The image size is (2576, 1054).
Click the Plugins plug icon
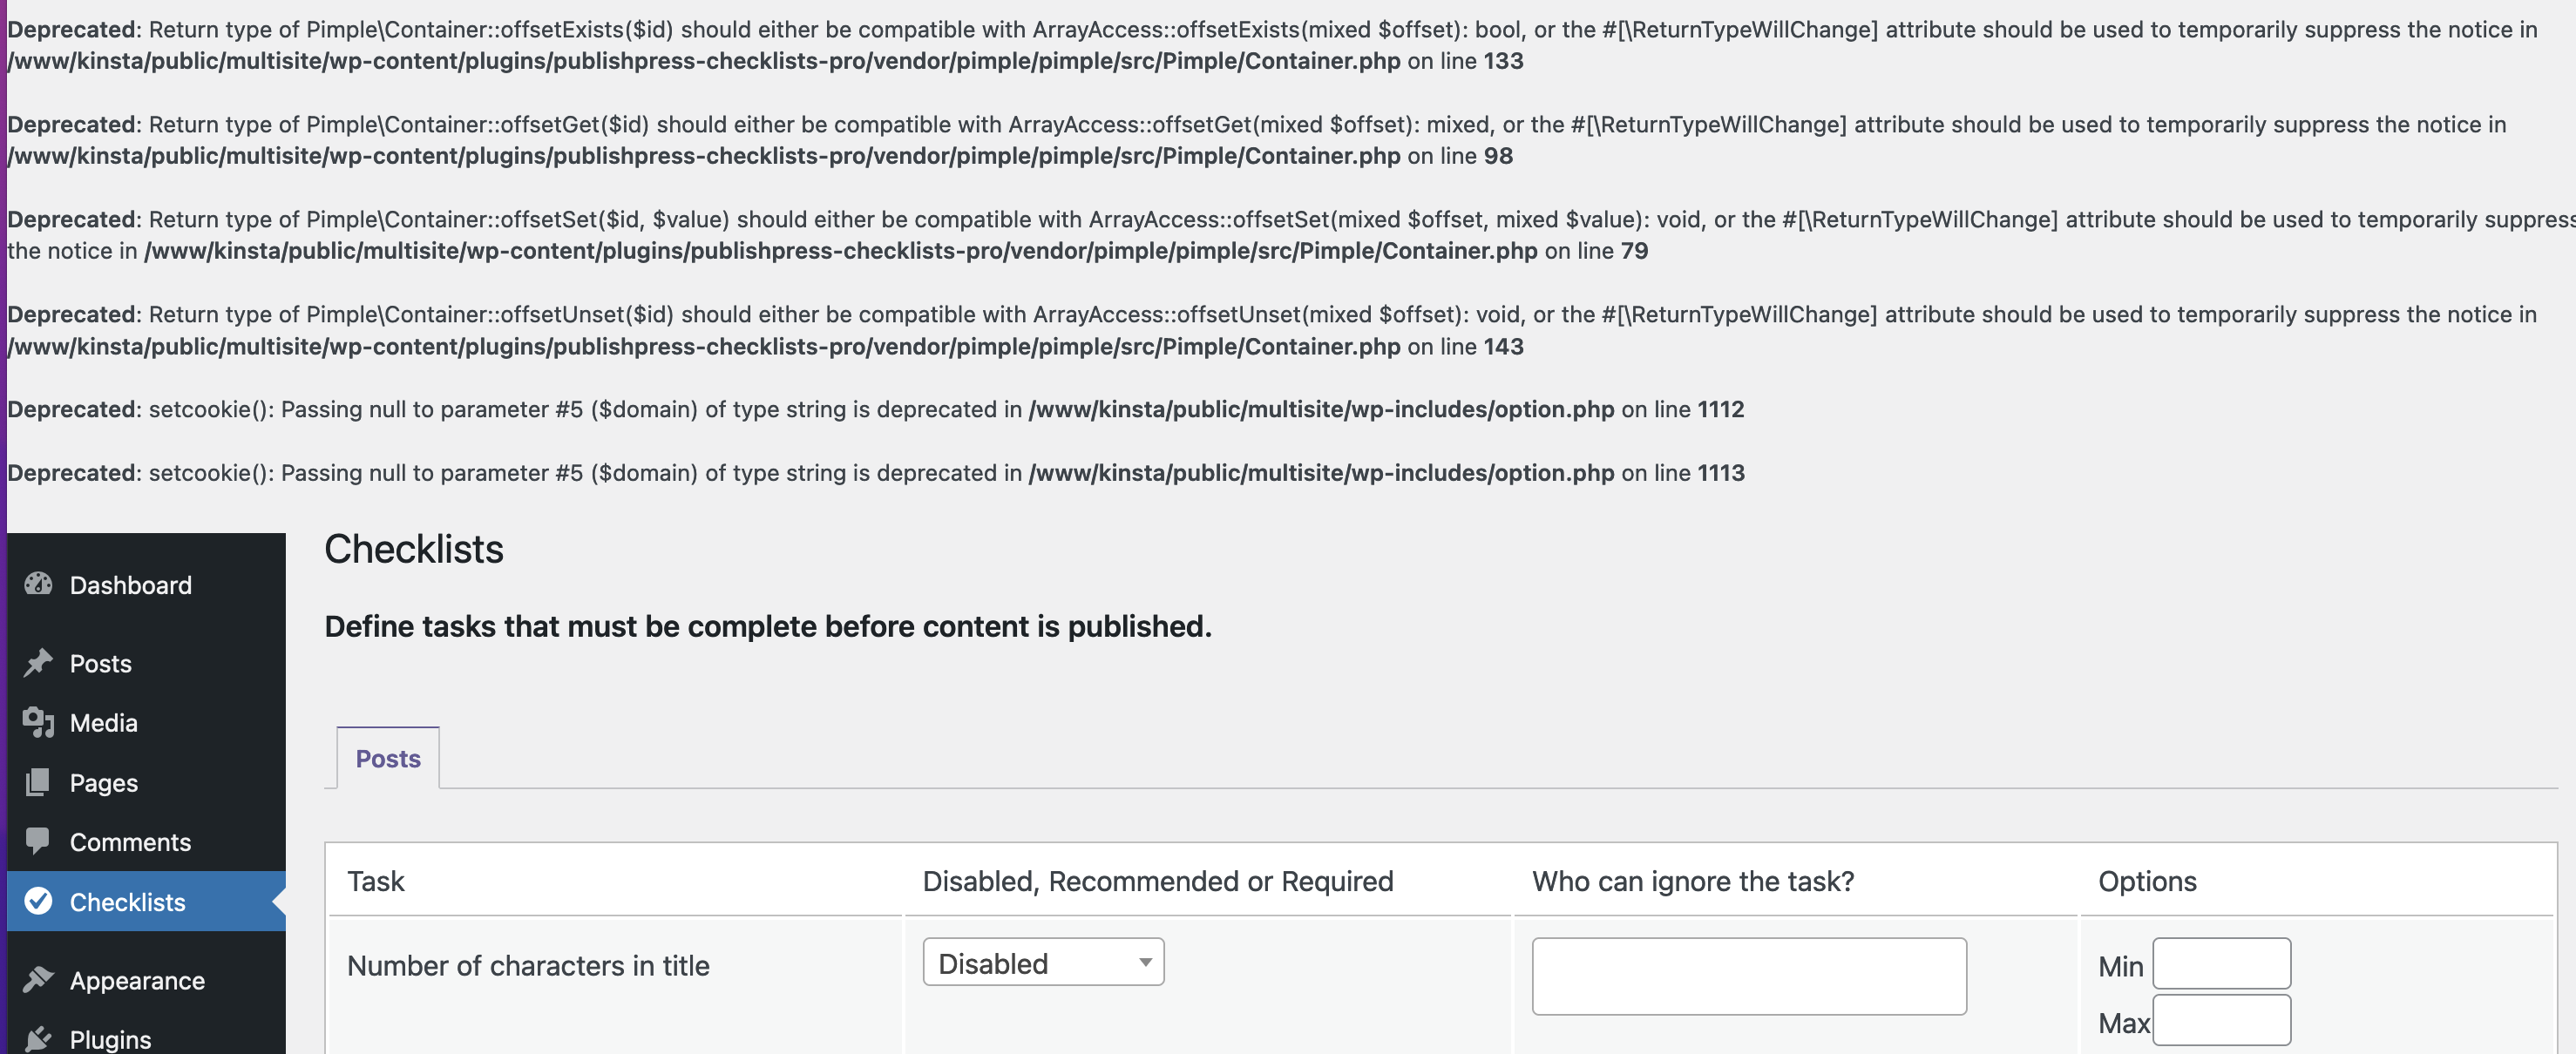click(x=38, y=1038)
